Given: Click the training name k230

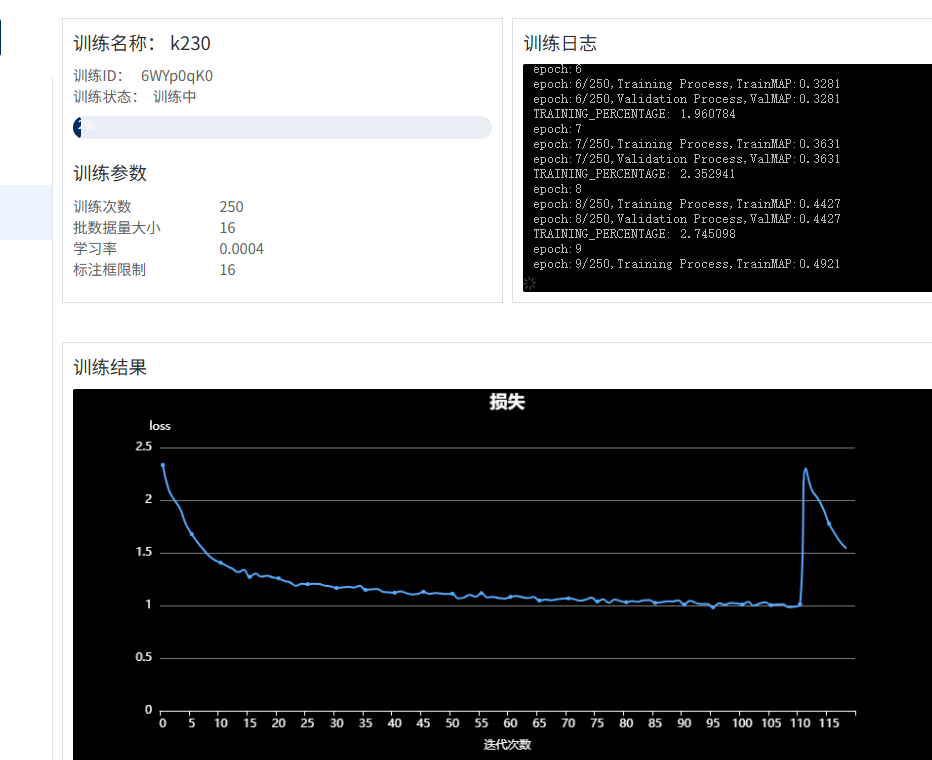Looking at the screenshot, I should (190, 43).
